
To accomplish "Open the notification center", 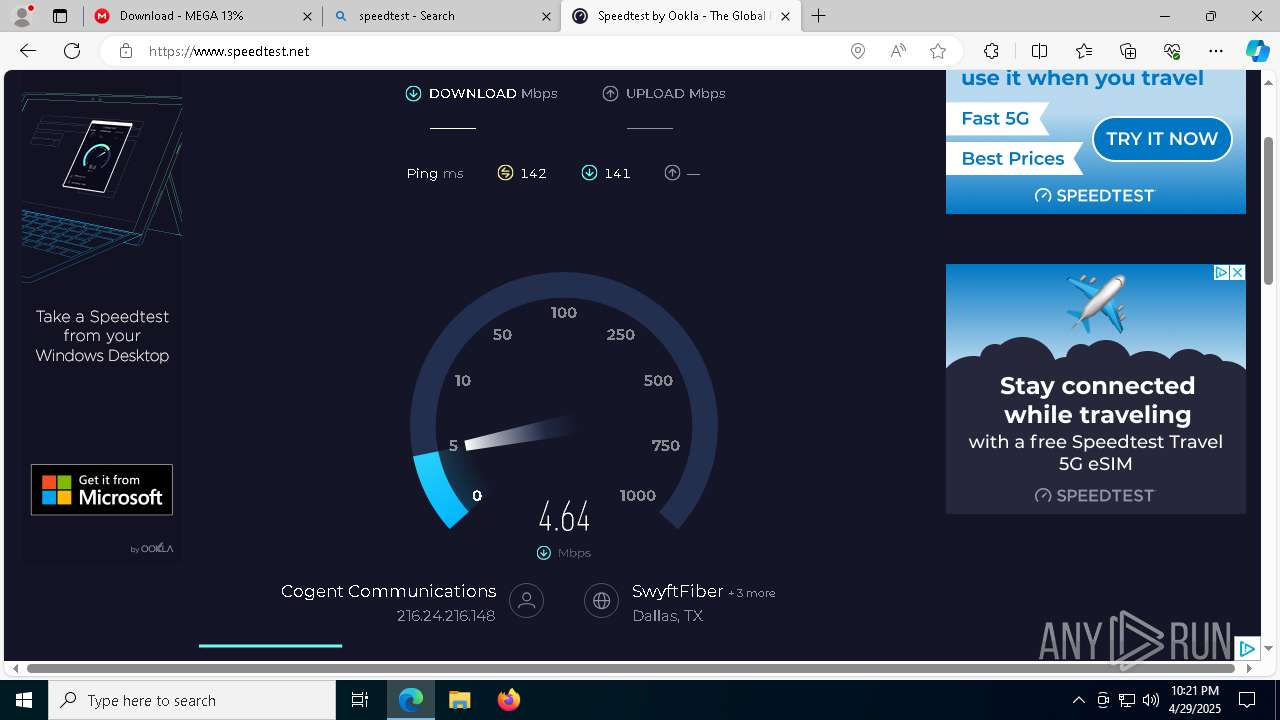I will pos(1247,700).
